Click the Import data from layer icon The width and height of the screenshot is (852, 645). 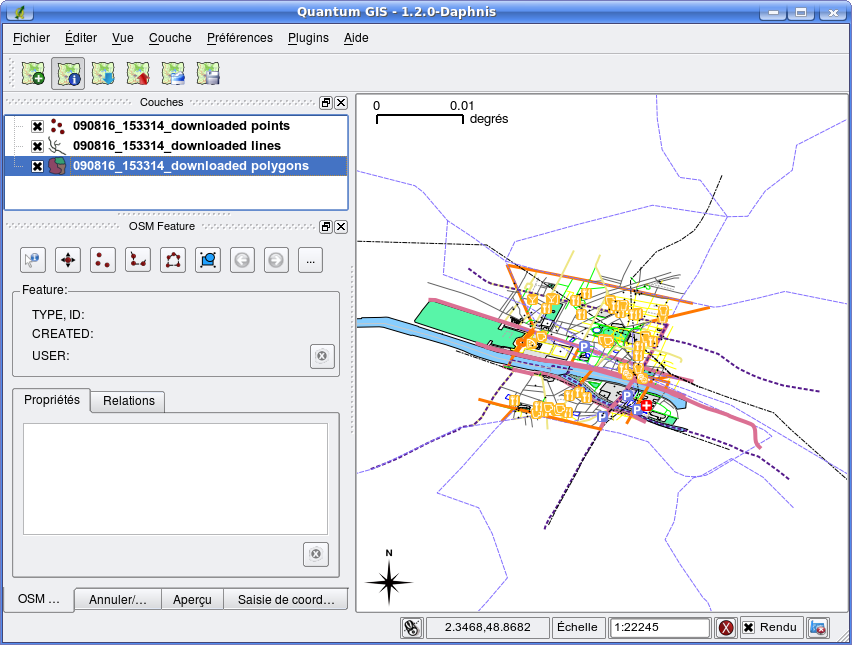click(173, 73)
